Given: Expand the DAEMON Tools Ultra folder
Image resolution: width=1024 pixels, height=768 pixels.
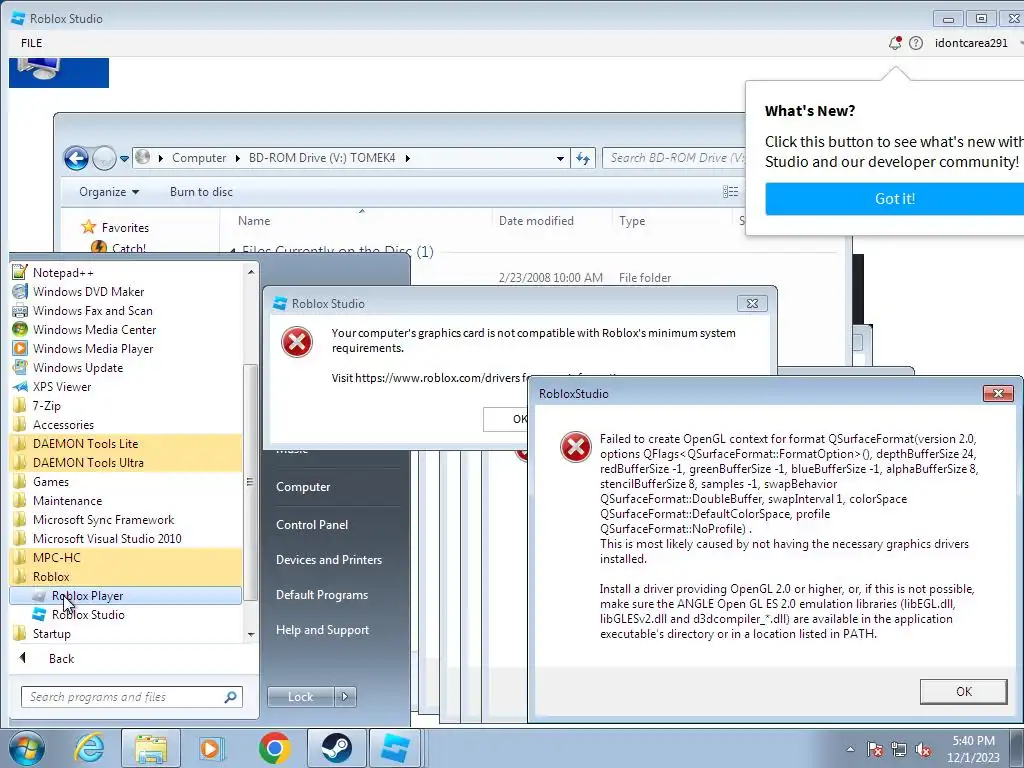Looking at the screenshot, I should [x=127, y=462].
